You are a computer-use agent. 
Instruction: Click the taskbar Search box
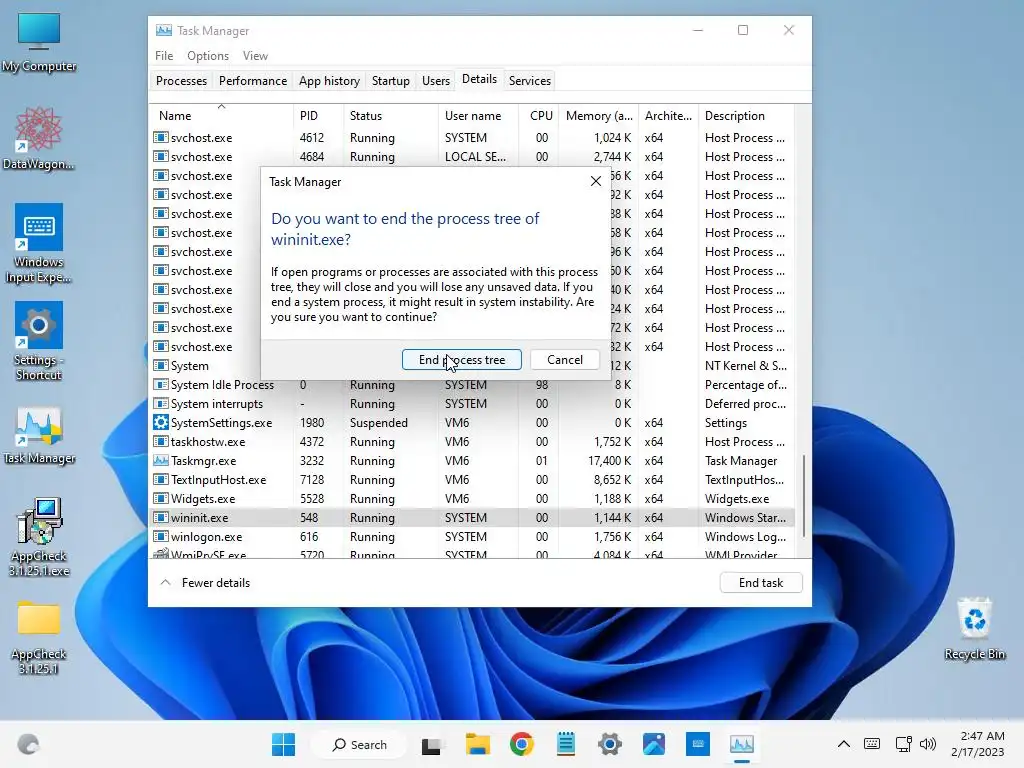(359, 744)
